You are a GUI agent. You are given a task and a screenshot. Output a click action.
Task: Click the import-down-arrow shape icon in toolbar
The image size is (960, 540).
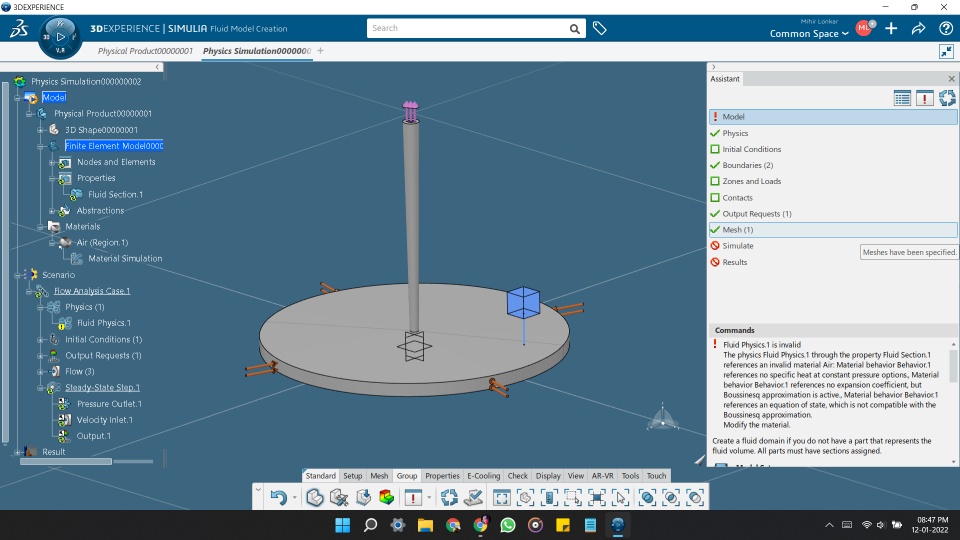pos(363,497)
